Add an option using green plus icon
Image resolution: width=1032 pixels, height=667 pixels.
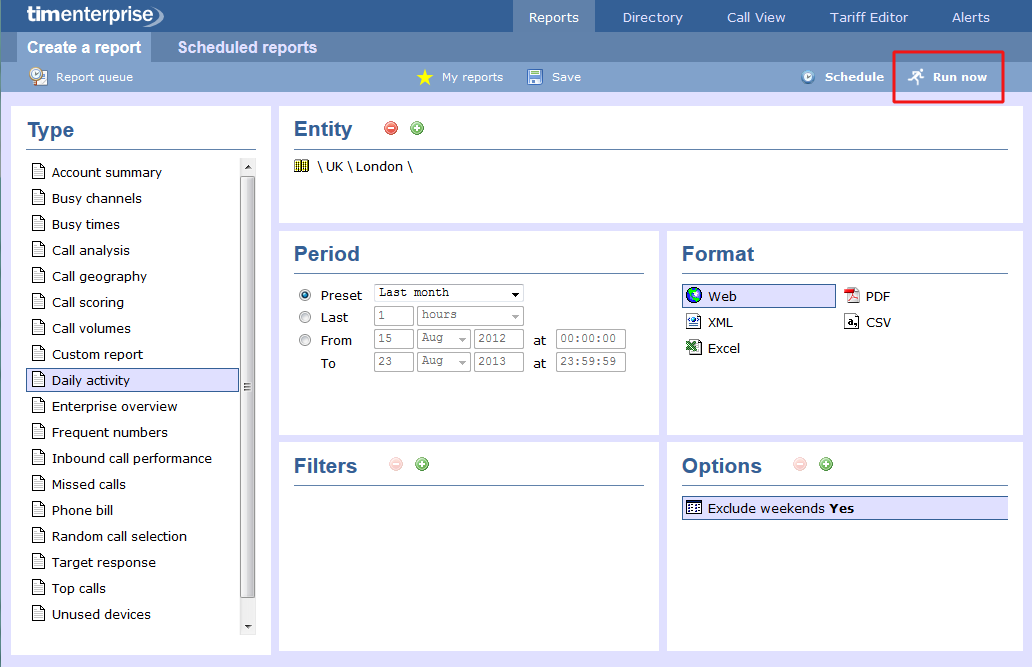(x=826, y=464)
